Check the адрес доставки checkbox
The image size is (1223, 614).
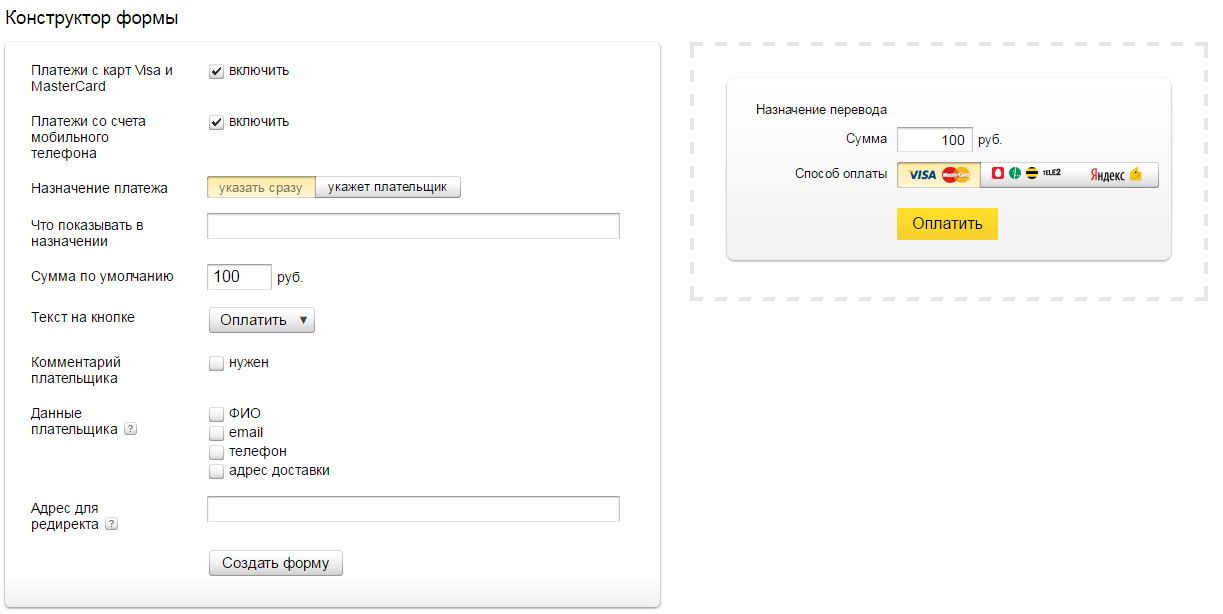coord(216,471)
